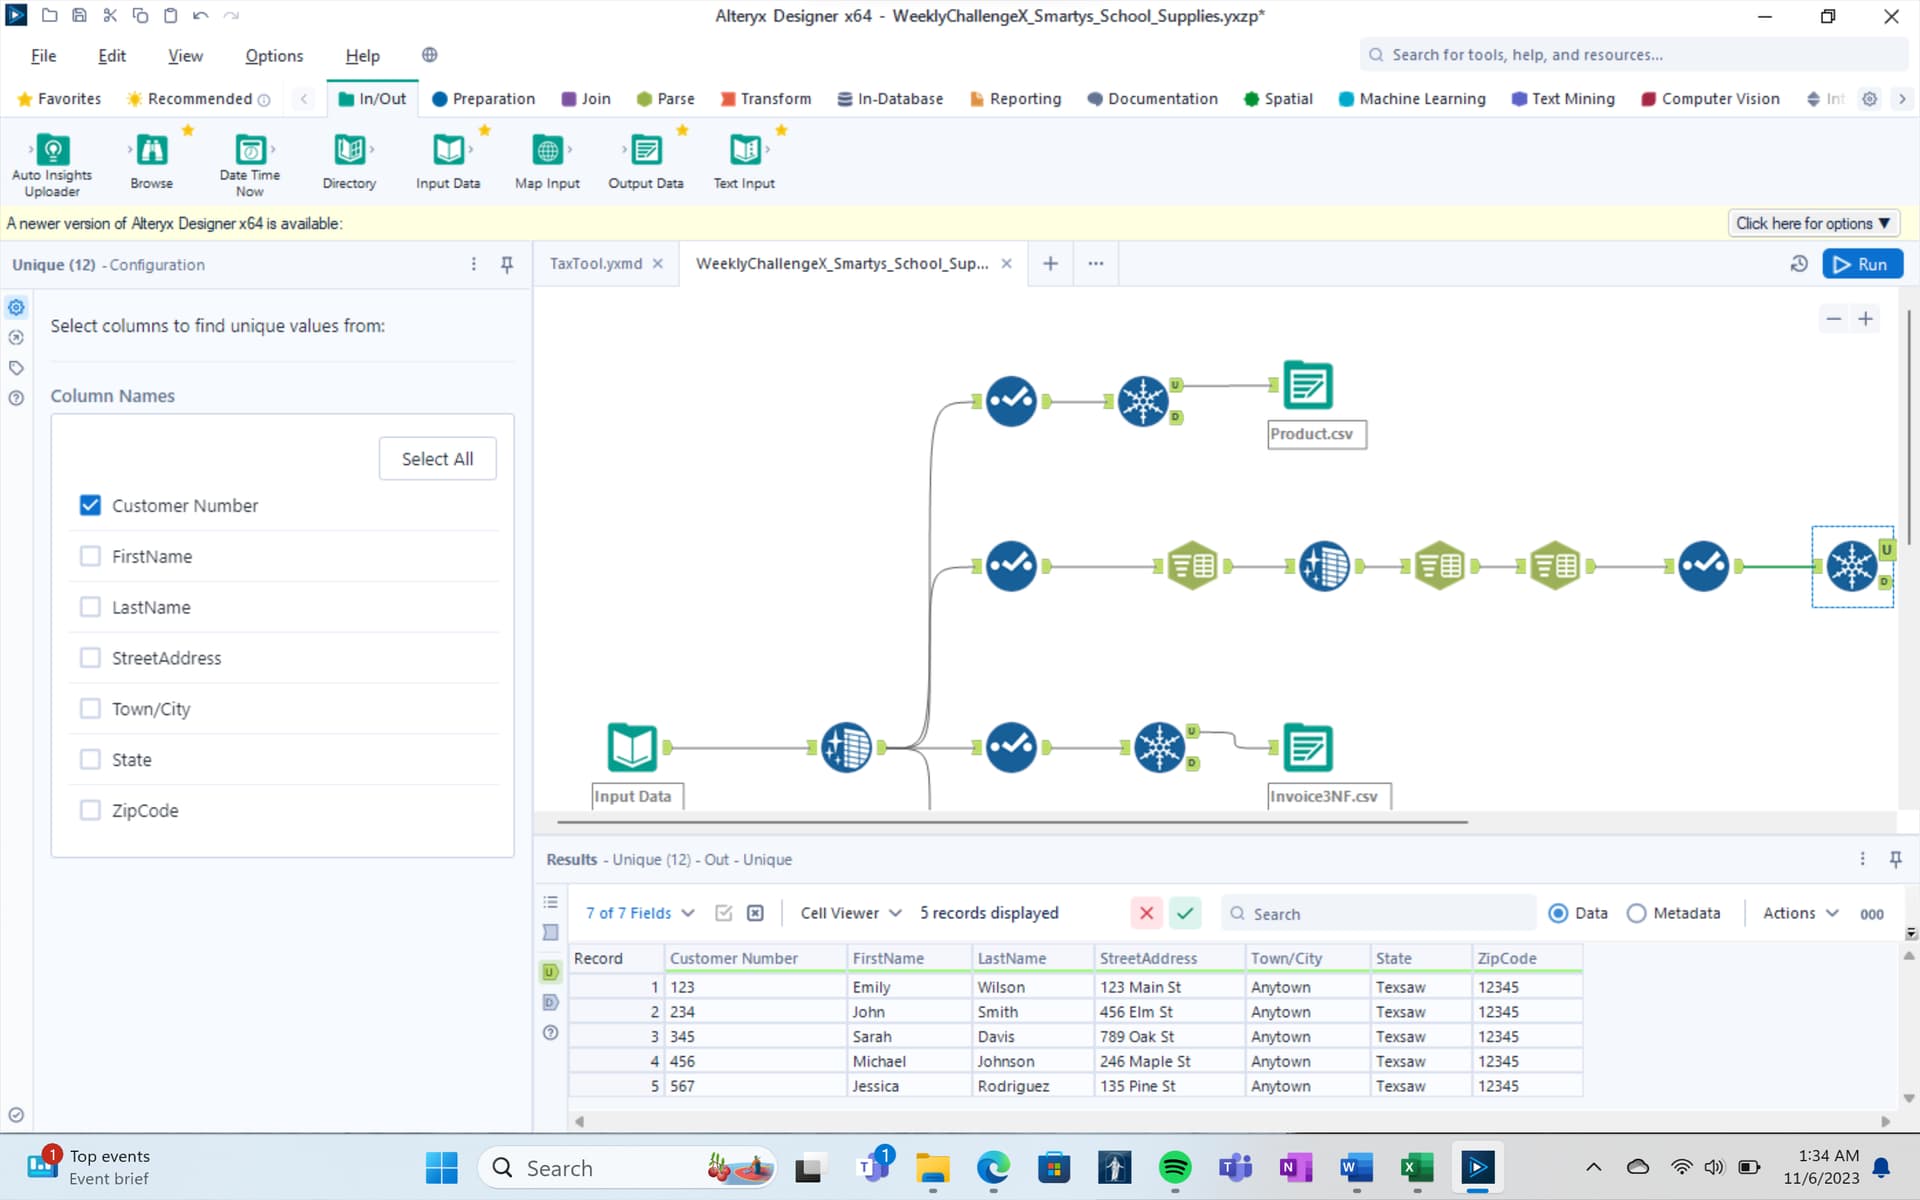Pin the Configuration panel
This screenshot has width=1920, height=1200.
[x=507, y=264]
